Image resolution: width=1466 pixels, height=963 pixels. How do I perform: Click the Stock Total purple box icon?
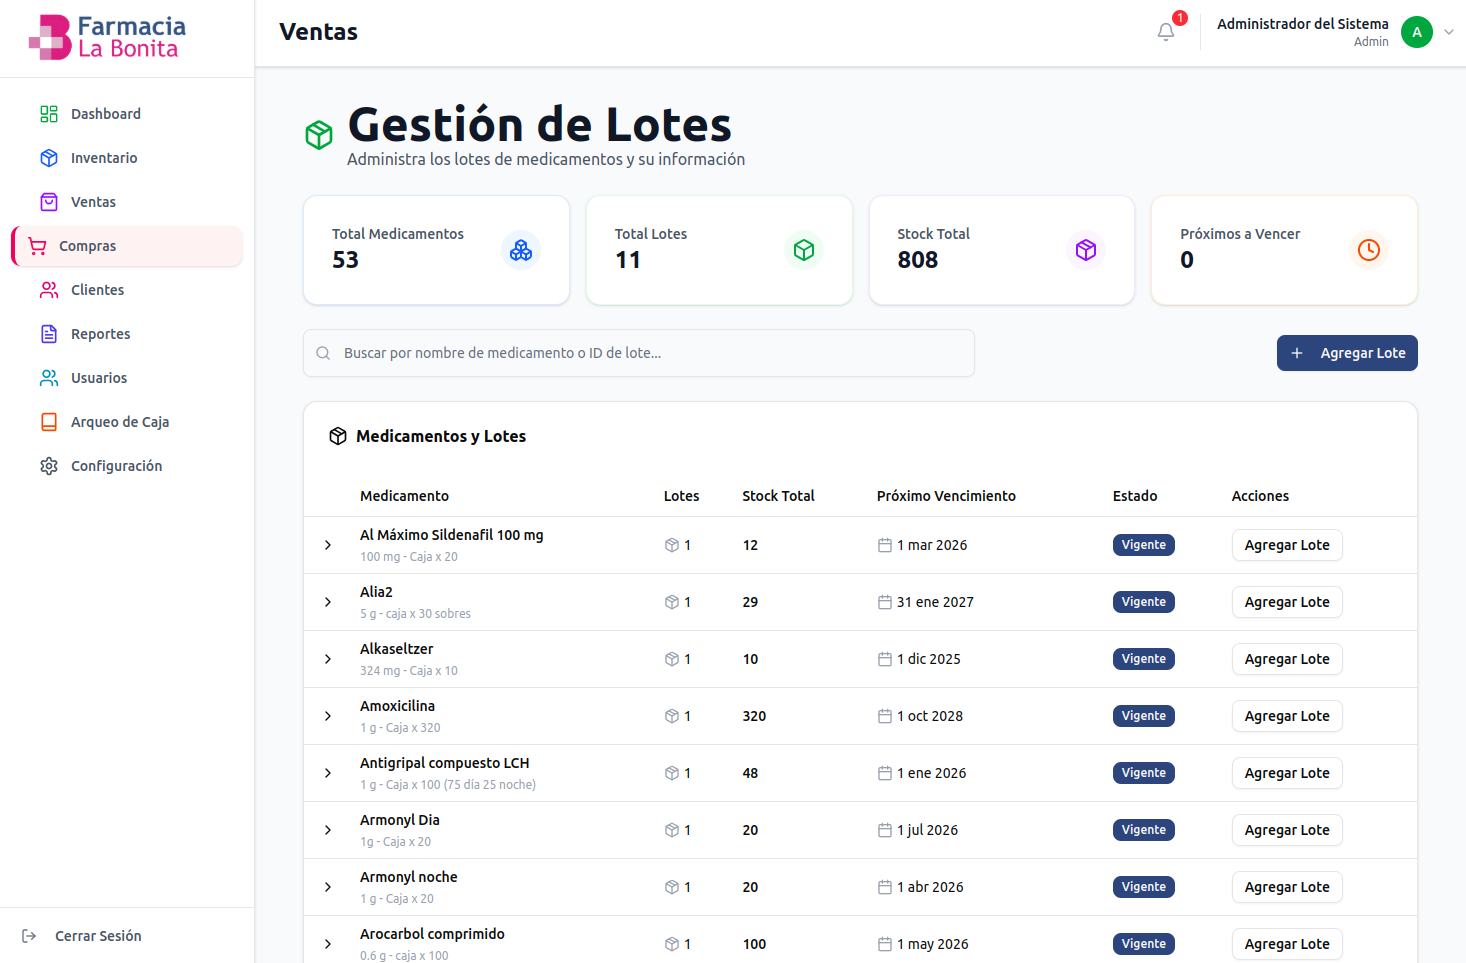[1085, 250]
